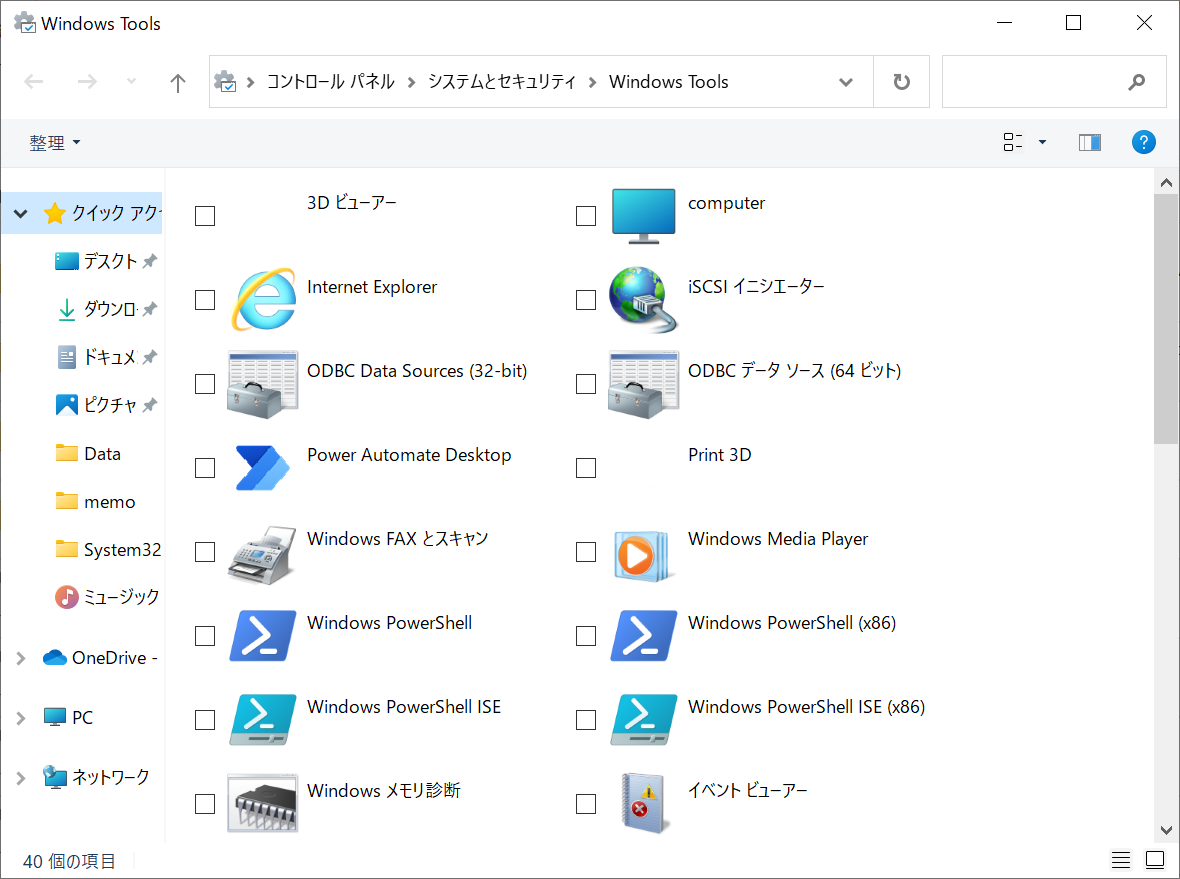
Task: Select the Data folder in sidebar
Action: click(x=89, y=454)
